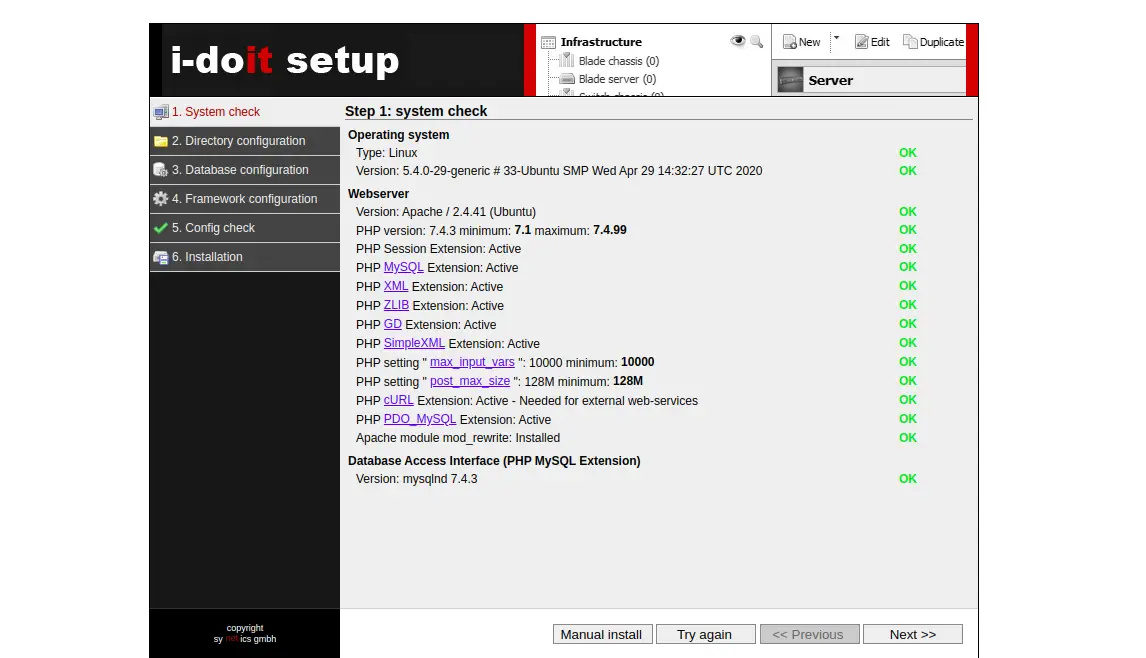Click the Infrastructure label in header

click(x=601, y=42)
